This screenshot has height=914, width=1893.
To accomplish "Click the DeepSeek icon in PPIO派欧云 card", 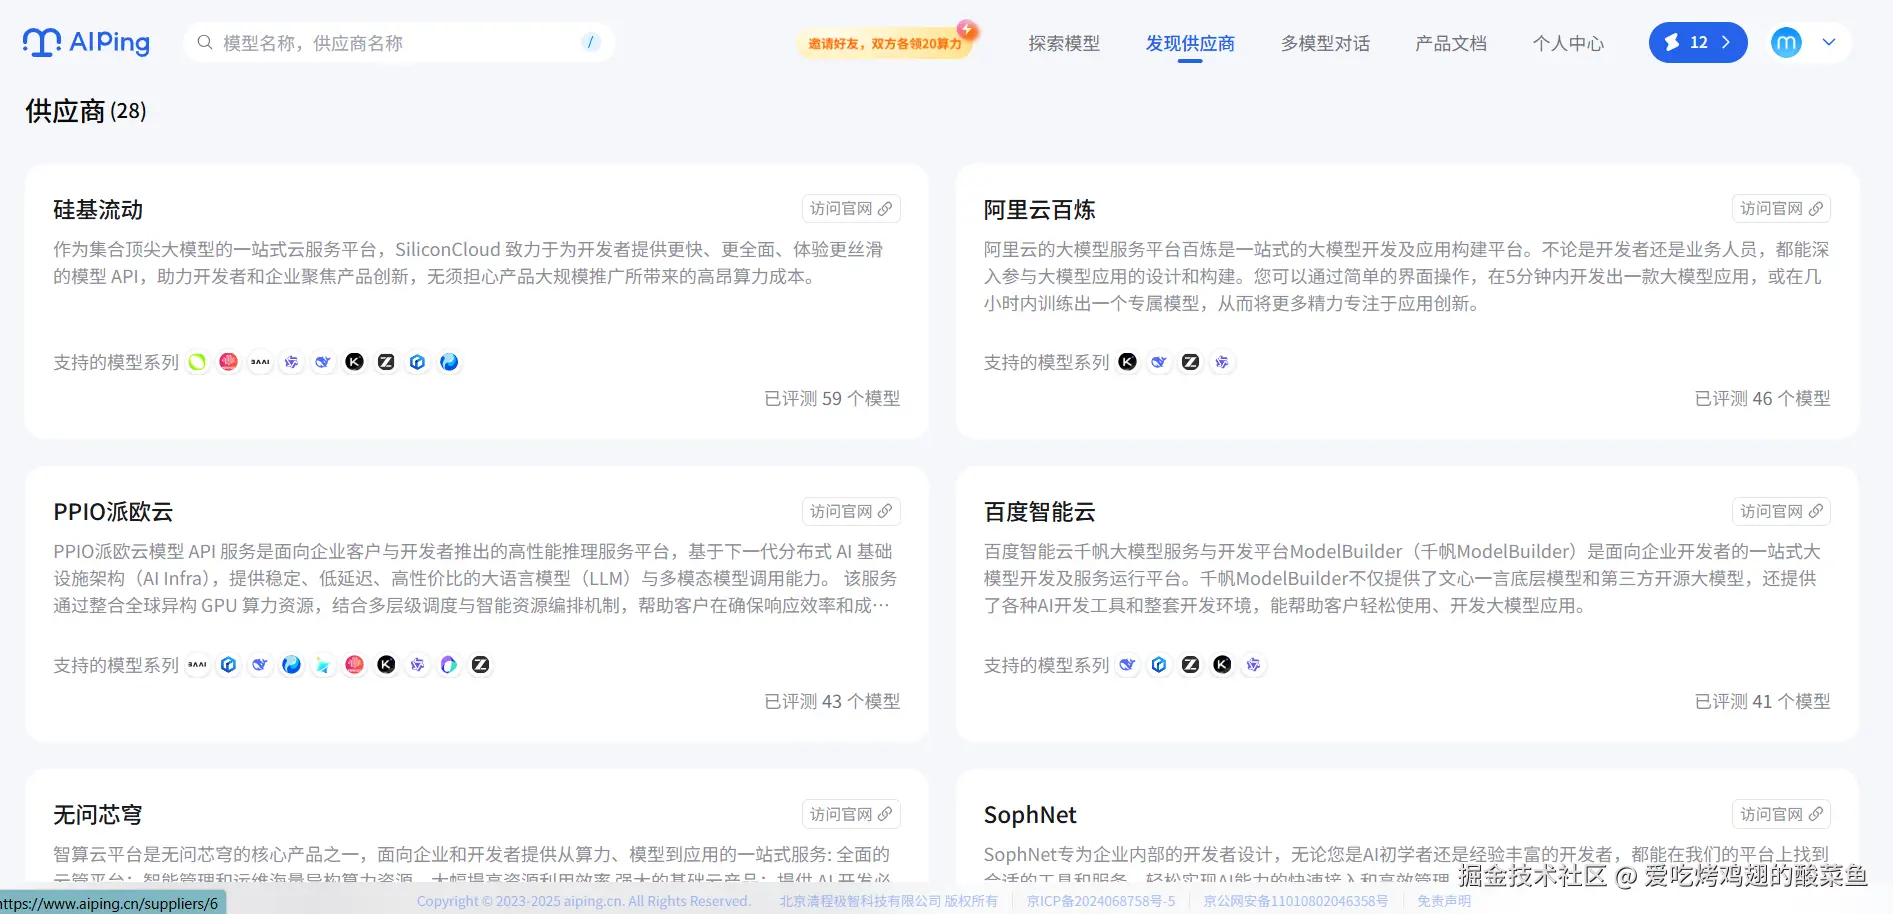I will tap(260, 665).
